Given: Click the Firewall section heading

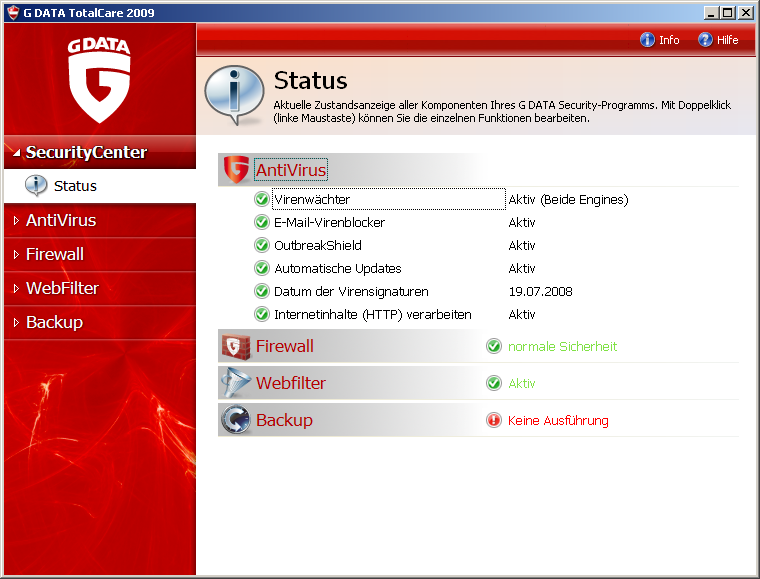Looking at the screenshot, I should click(285, 346).
